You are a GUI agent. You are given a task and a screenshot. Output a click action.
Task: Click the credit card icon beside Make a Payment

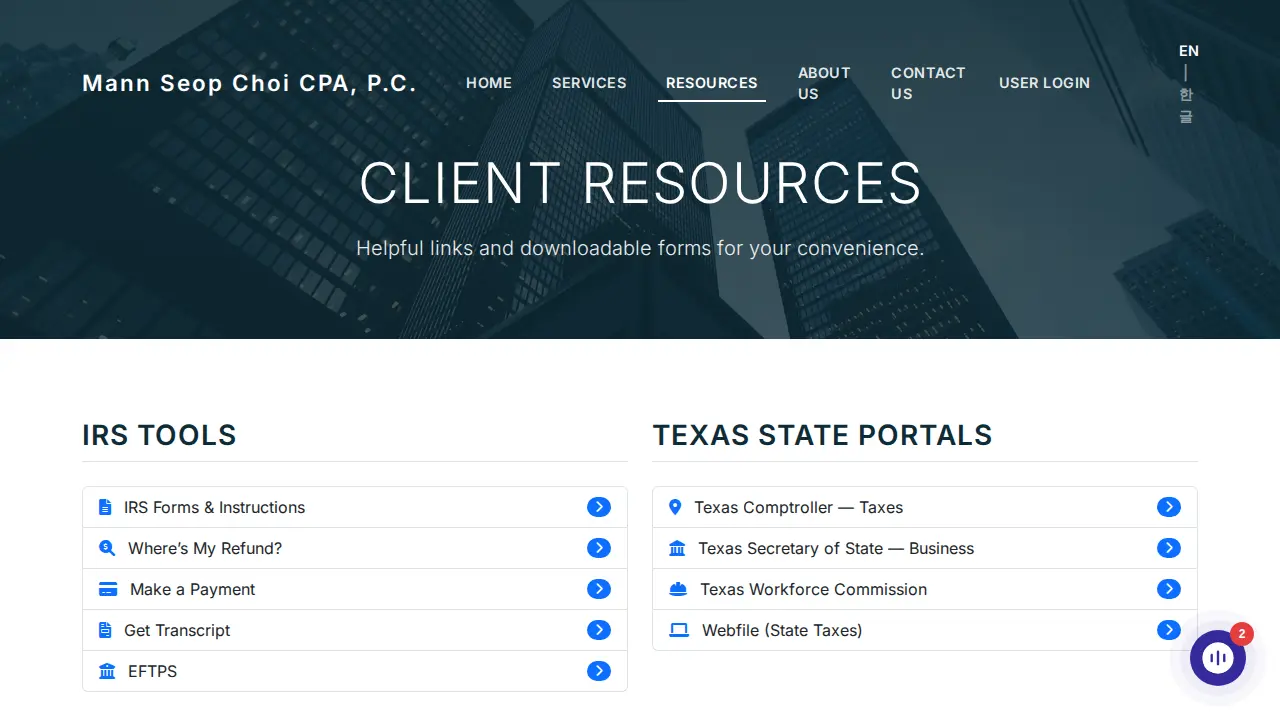pyautogui.click(x=108, y=589)
